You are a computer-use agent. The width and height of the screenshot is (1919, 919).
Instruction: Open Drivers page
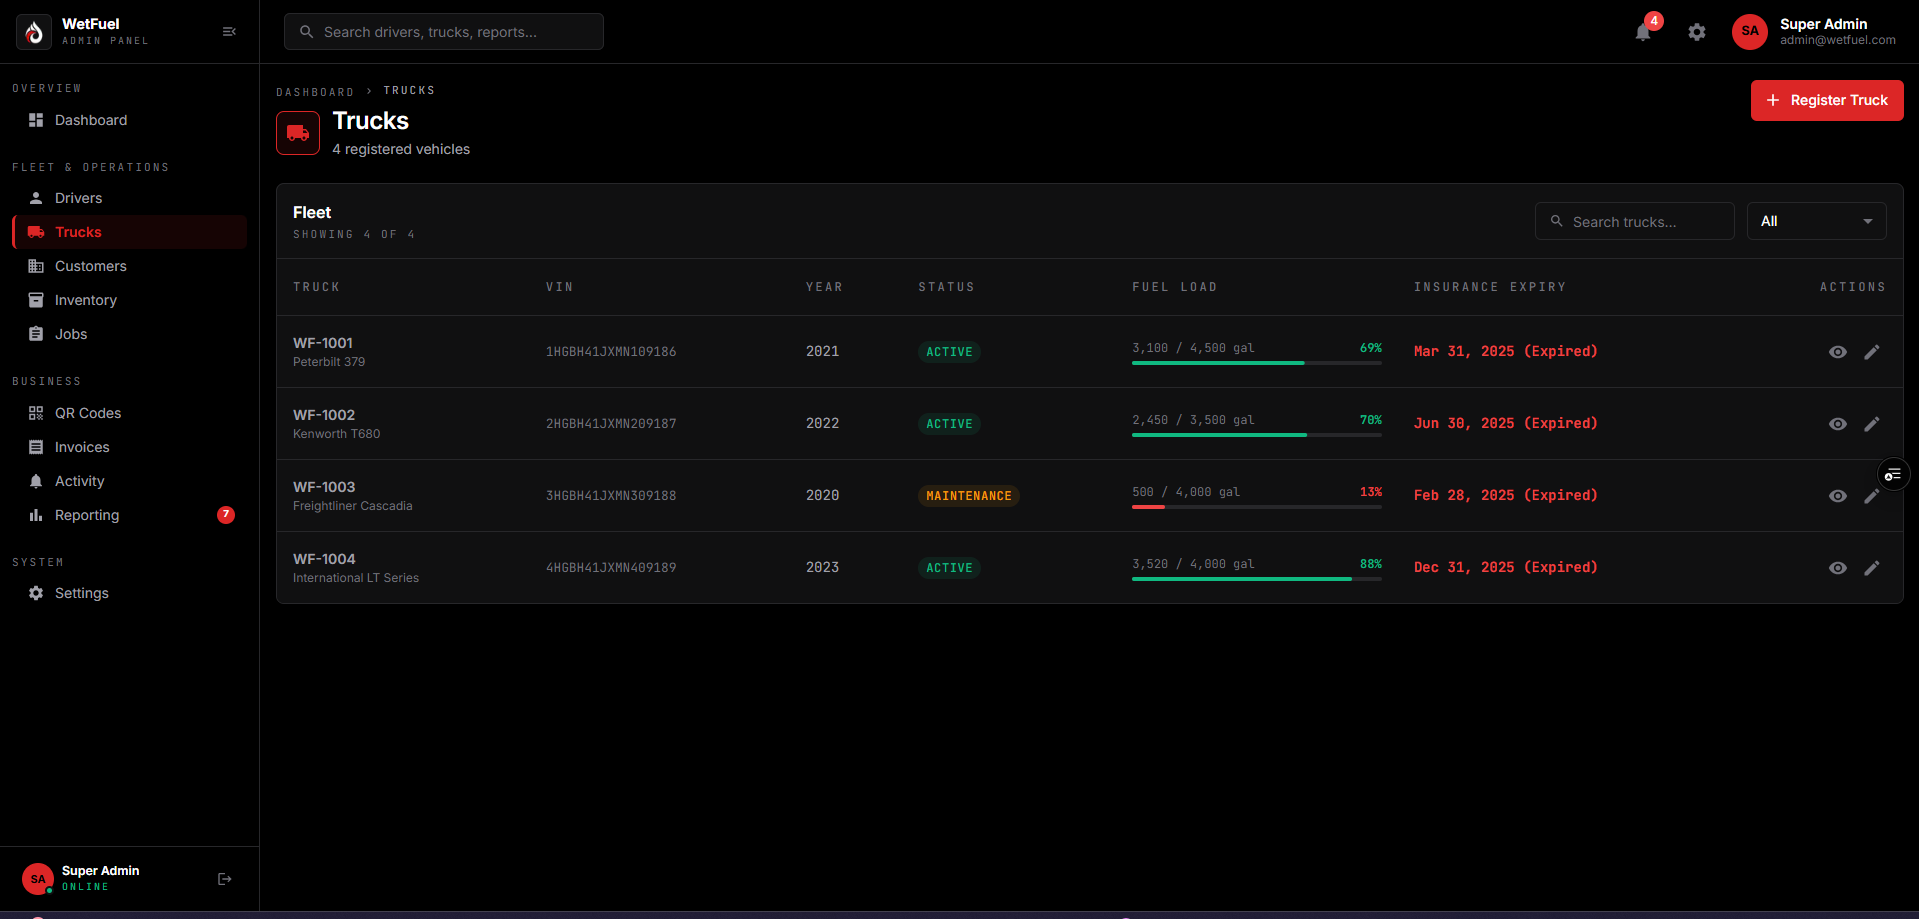pos(129,198)
